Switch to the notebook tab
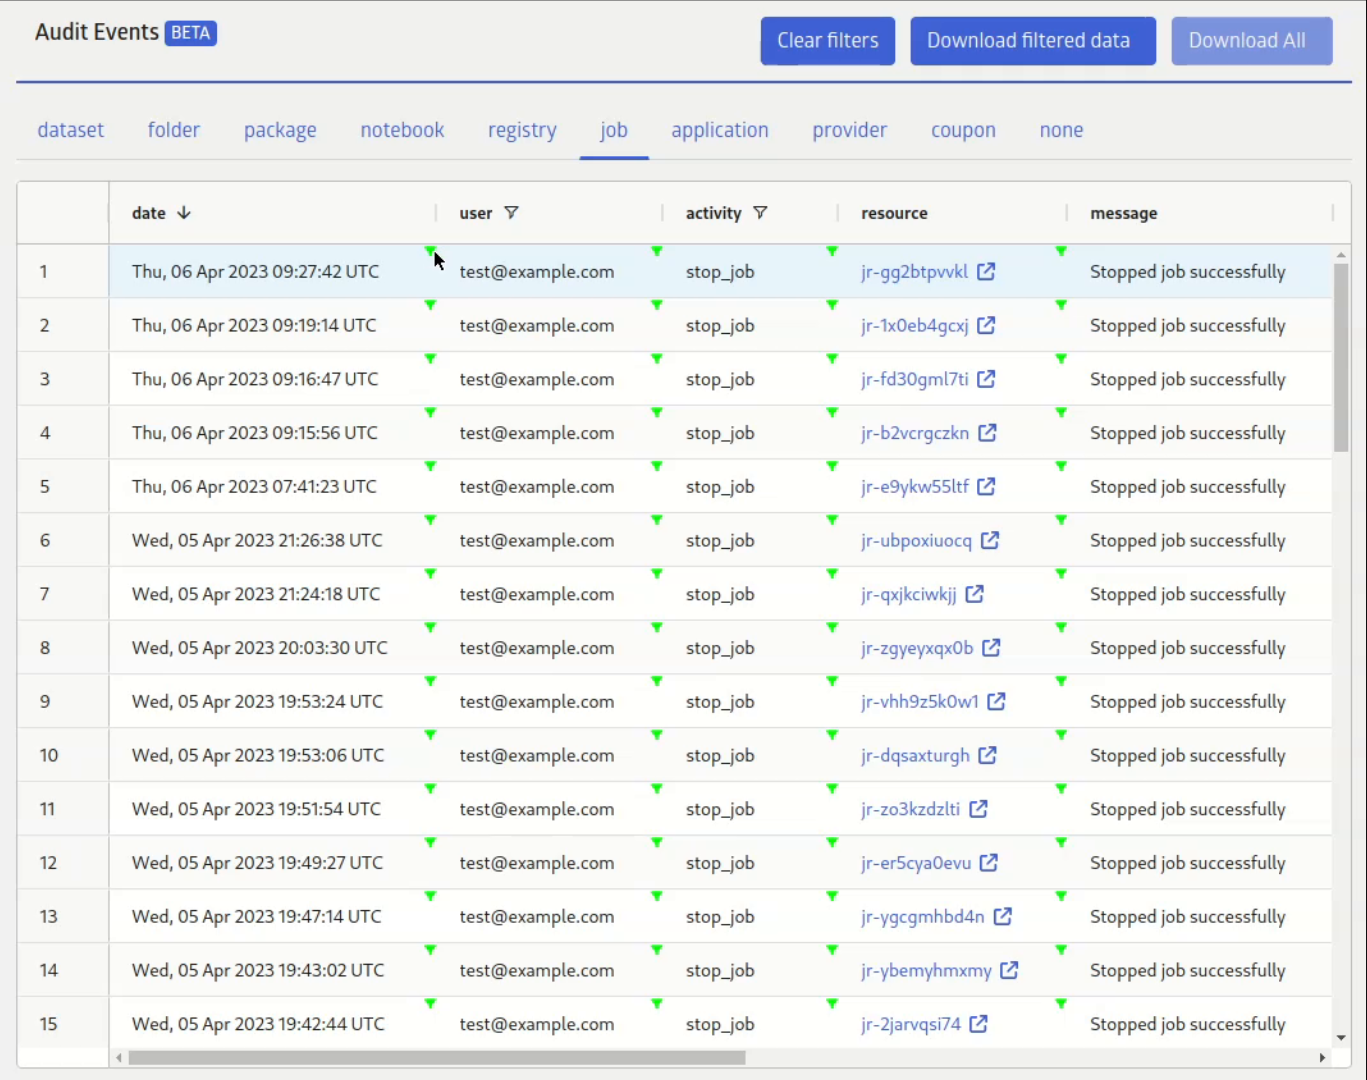 tap(402, 130)
